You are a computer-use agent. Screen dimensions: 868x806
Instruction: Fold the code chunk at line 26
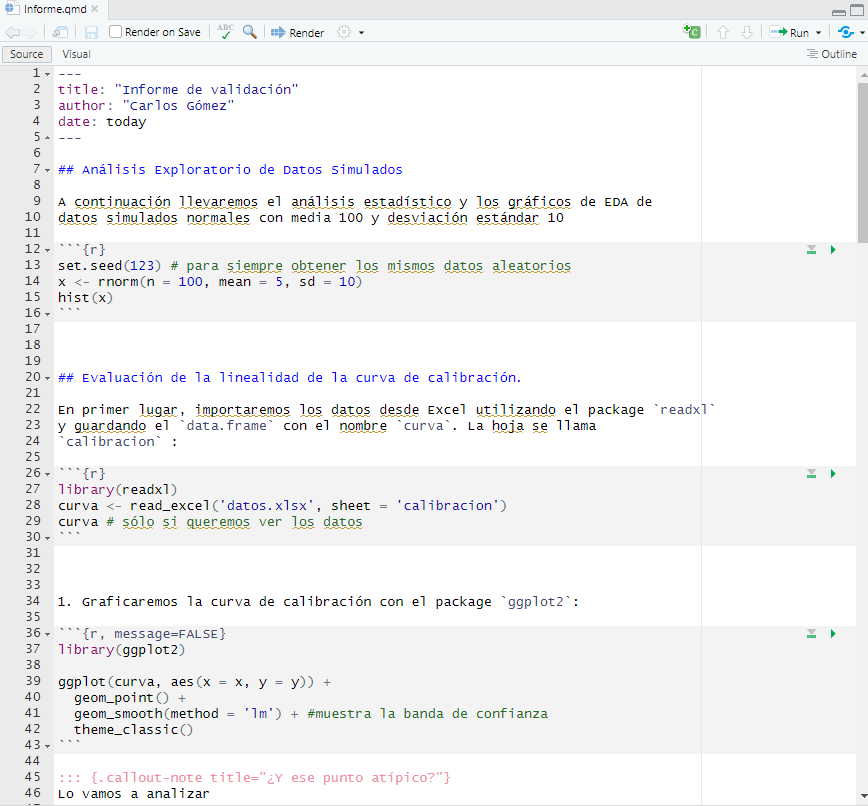coord(49,473)
